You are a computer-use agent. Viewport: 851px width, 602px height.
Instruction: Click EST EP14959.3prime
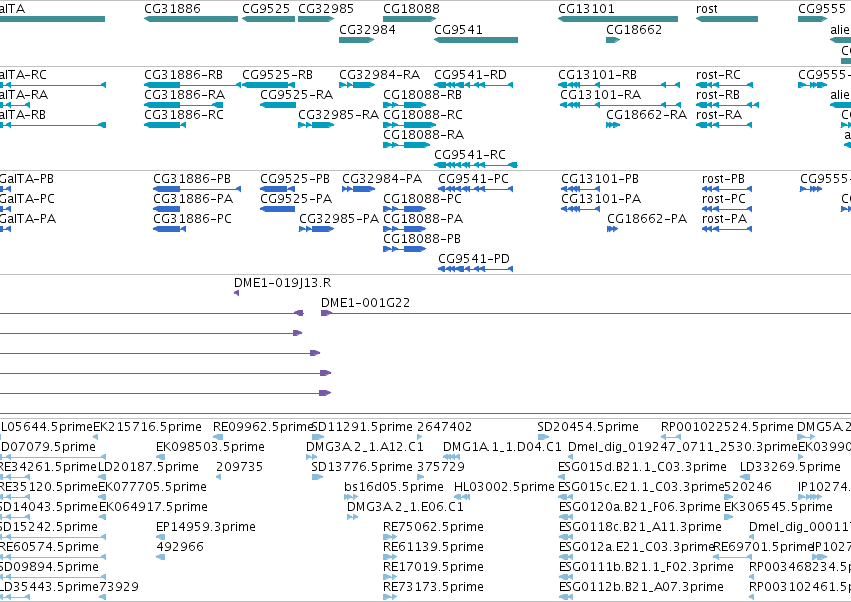160,537
